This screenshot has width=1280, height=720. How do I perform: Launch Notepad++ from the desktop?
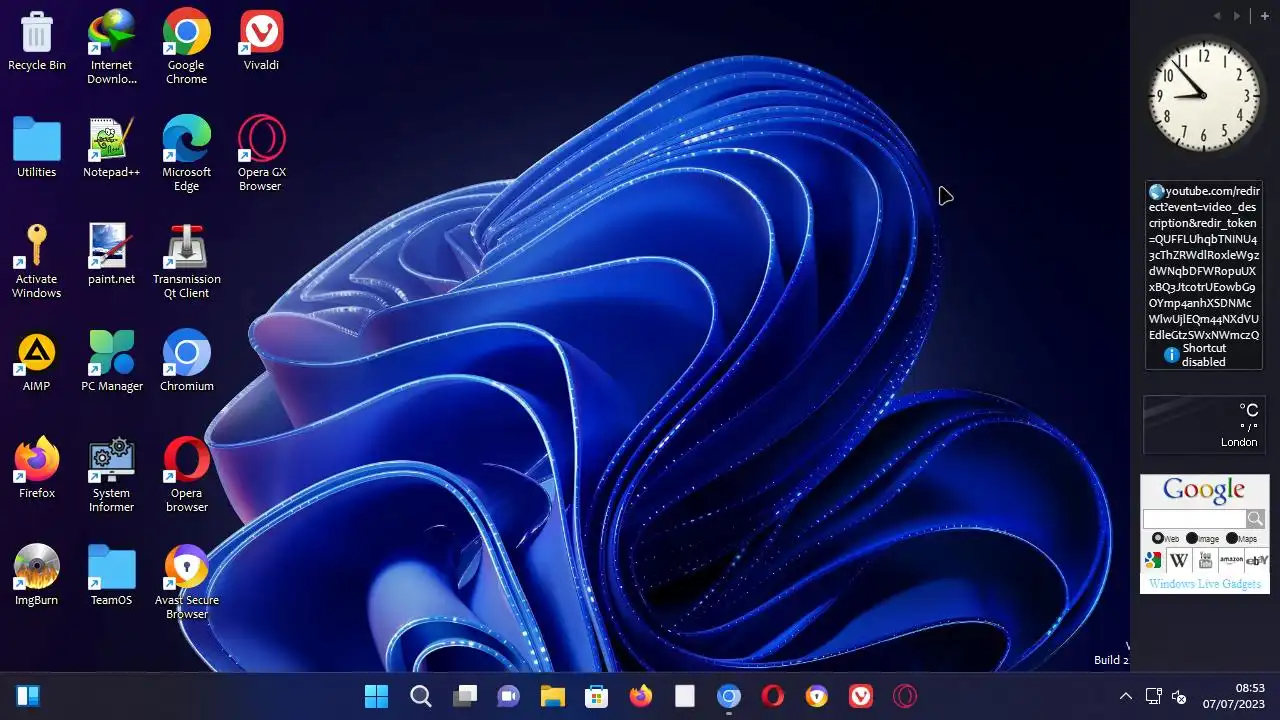click(111, 148)
